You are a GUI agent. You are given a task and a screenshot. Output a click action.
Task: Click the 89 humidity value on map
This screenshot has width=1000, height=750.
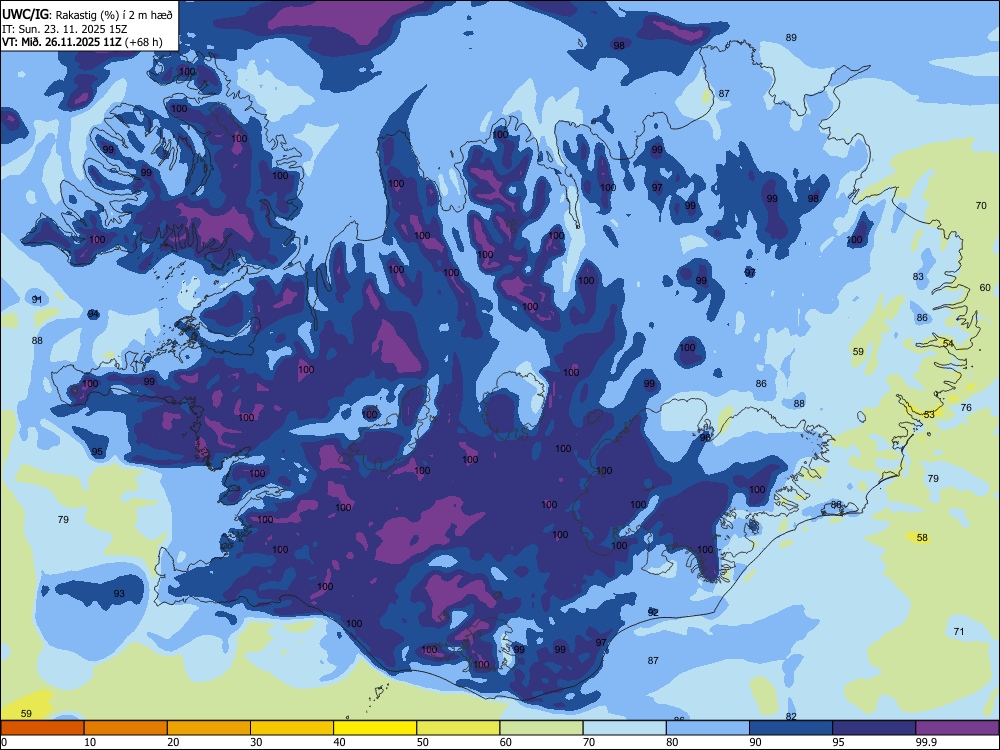791,38
